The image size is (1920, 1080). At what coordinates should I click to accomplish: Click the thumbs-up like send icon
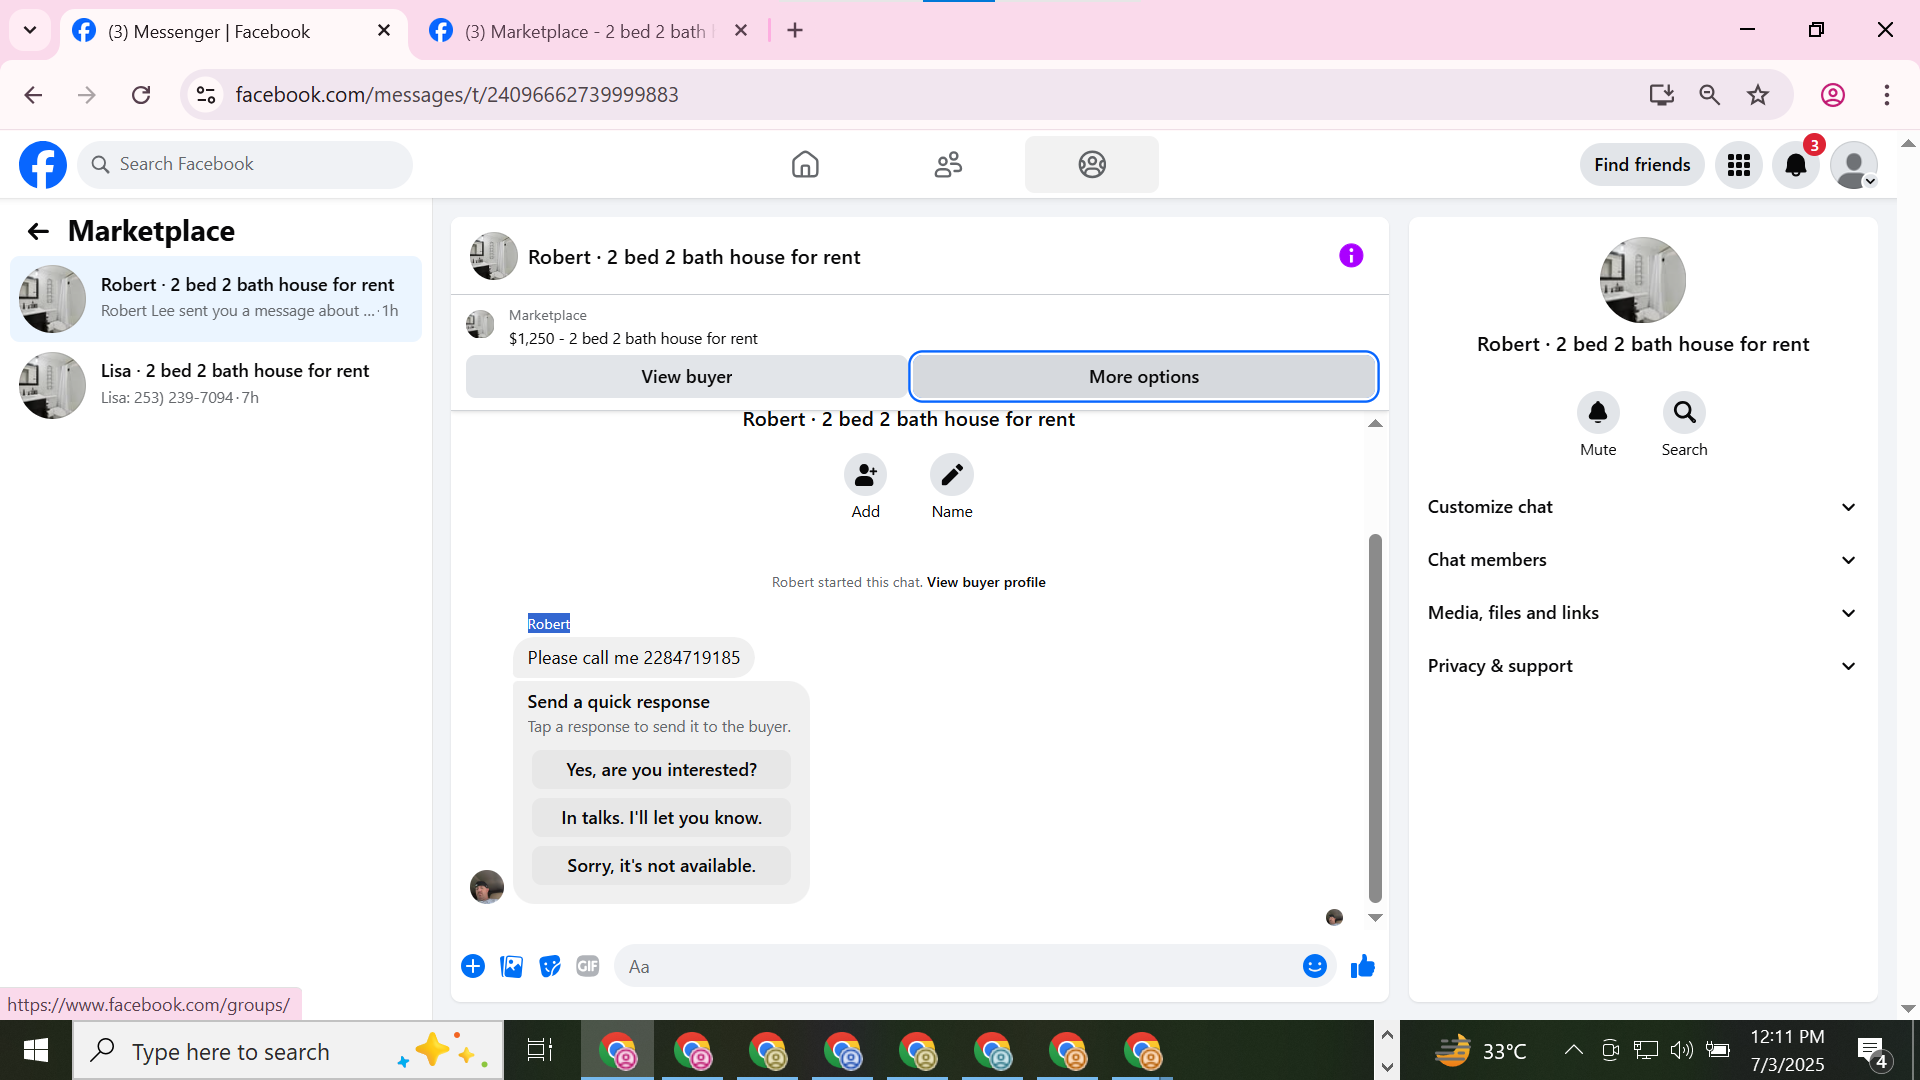click(x=1362, y=966)
